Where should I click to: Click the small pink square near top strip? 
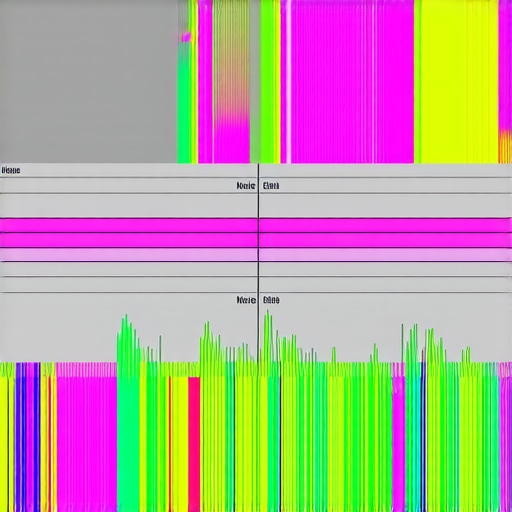click(186, 37)
